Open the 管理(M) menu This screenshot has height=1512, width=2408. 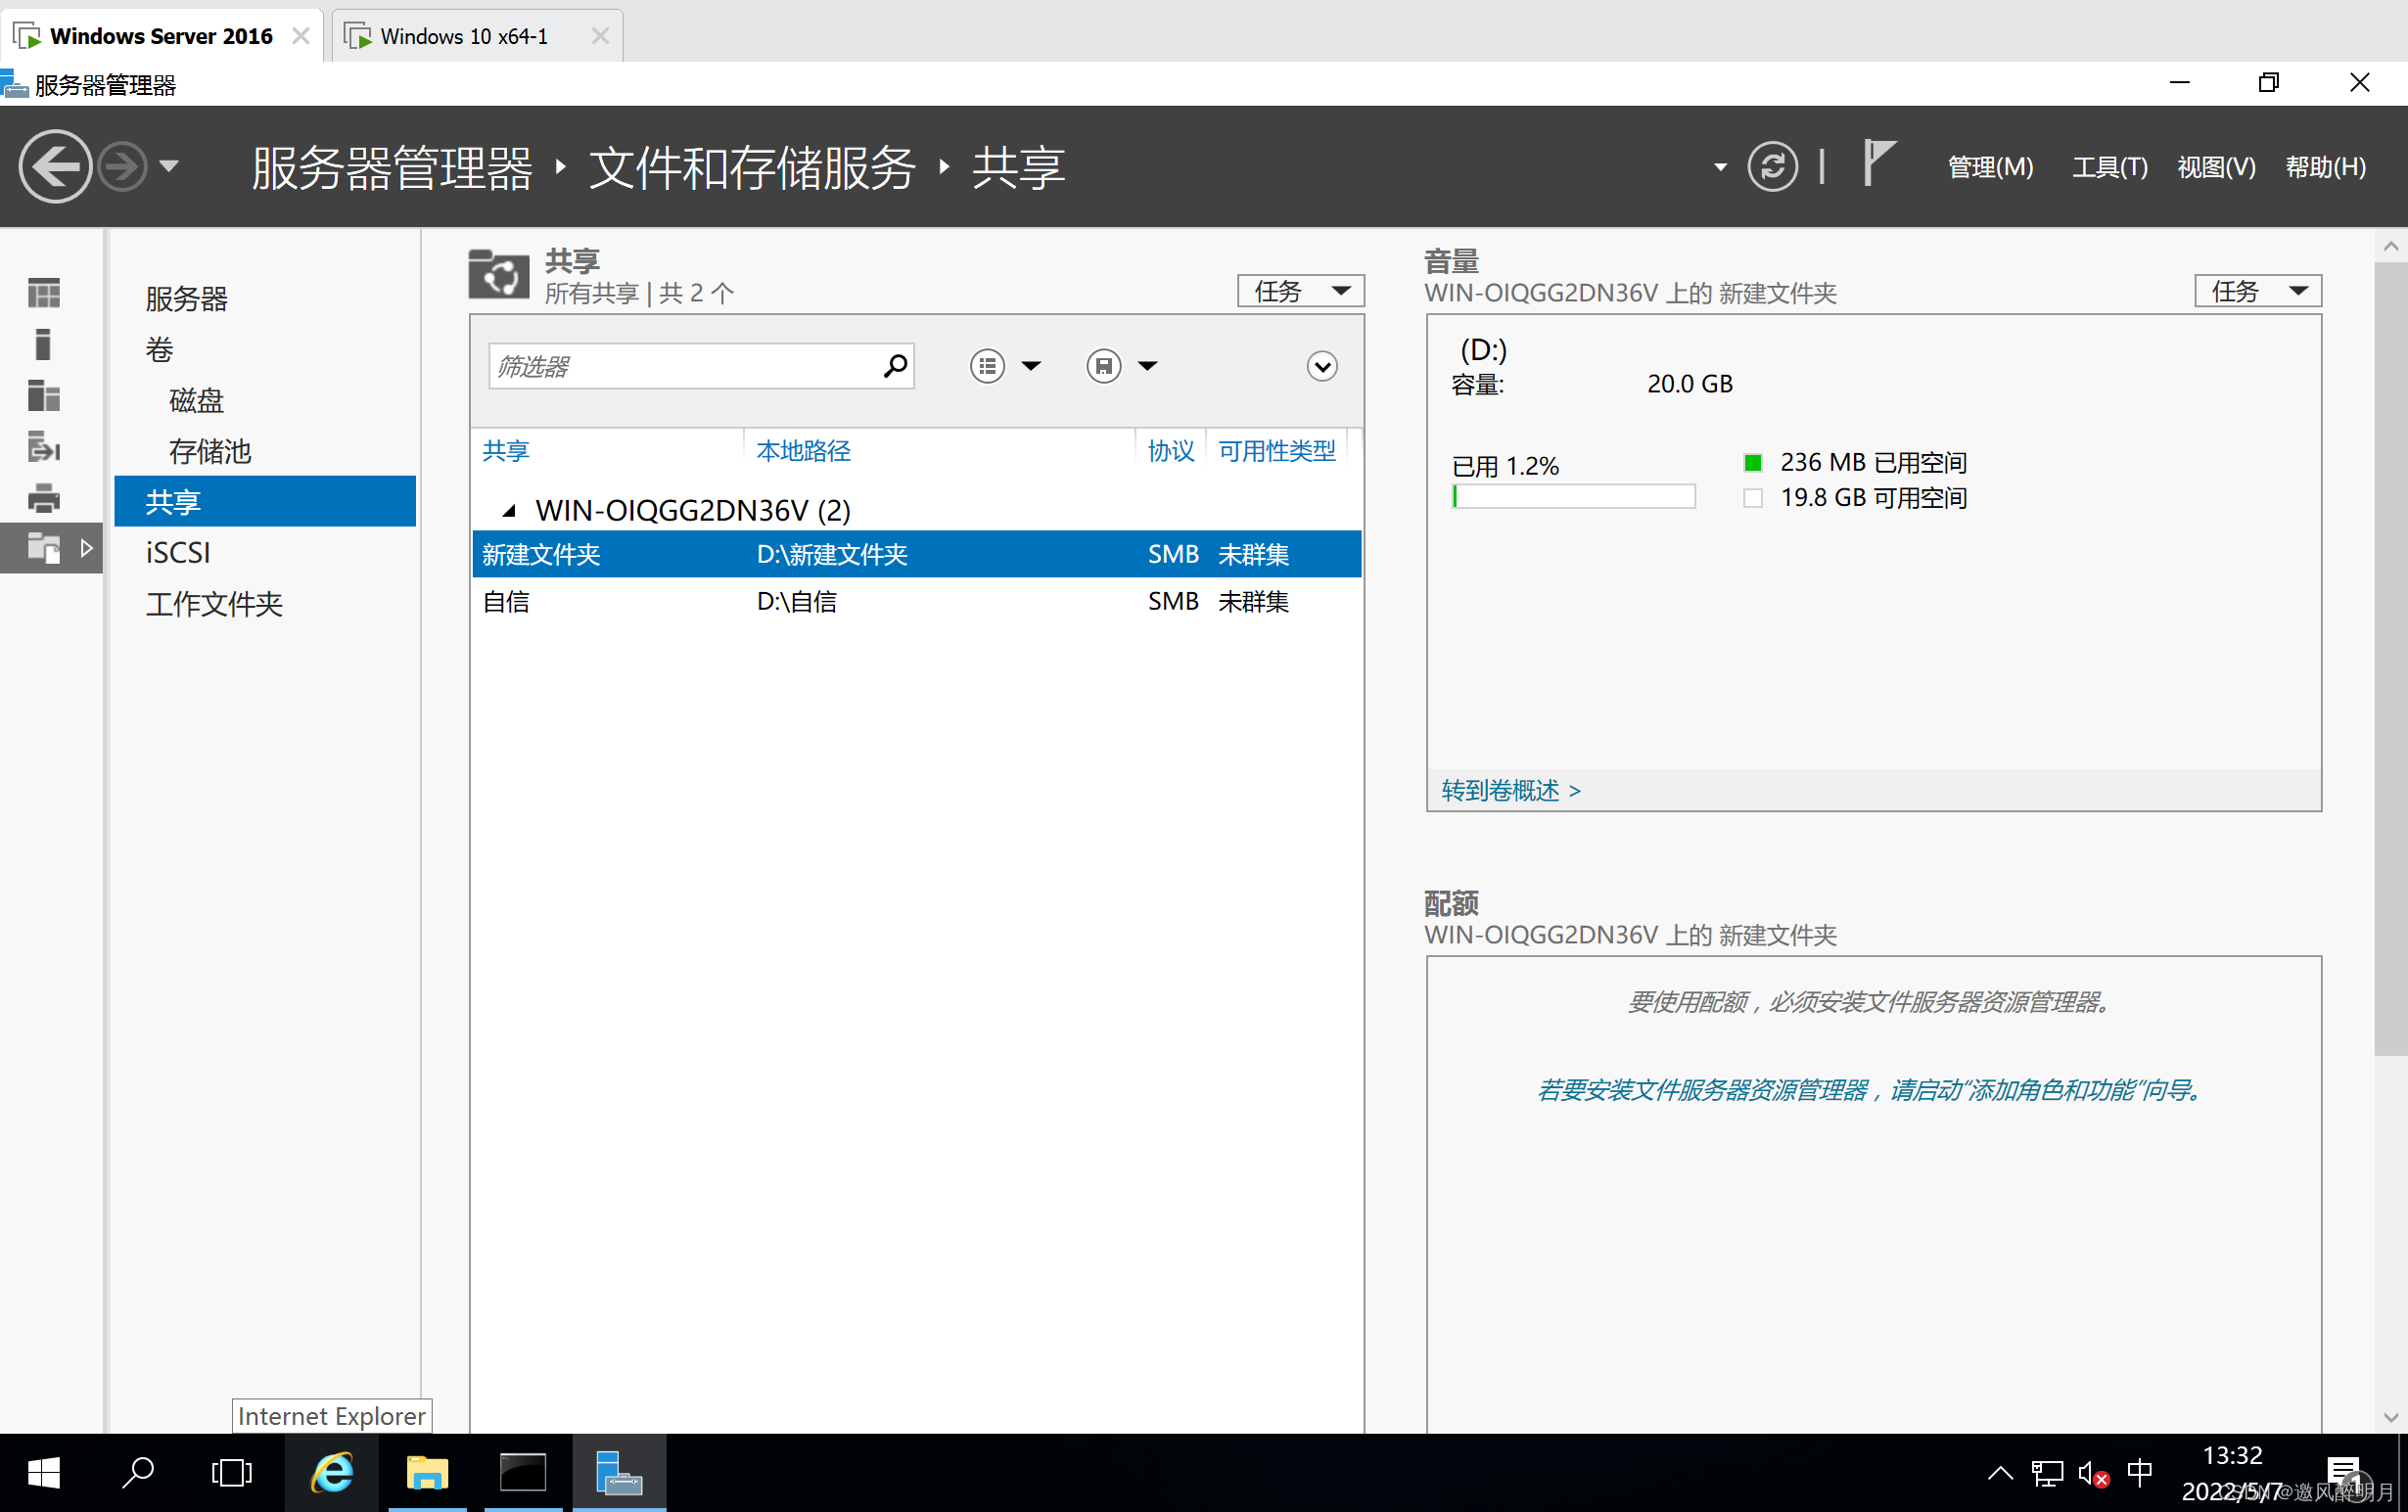[1990, 167]
